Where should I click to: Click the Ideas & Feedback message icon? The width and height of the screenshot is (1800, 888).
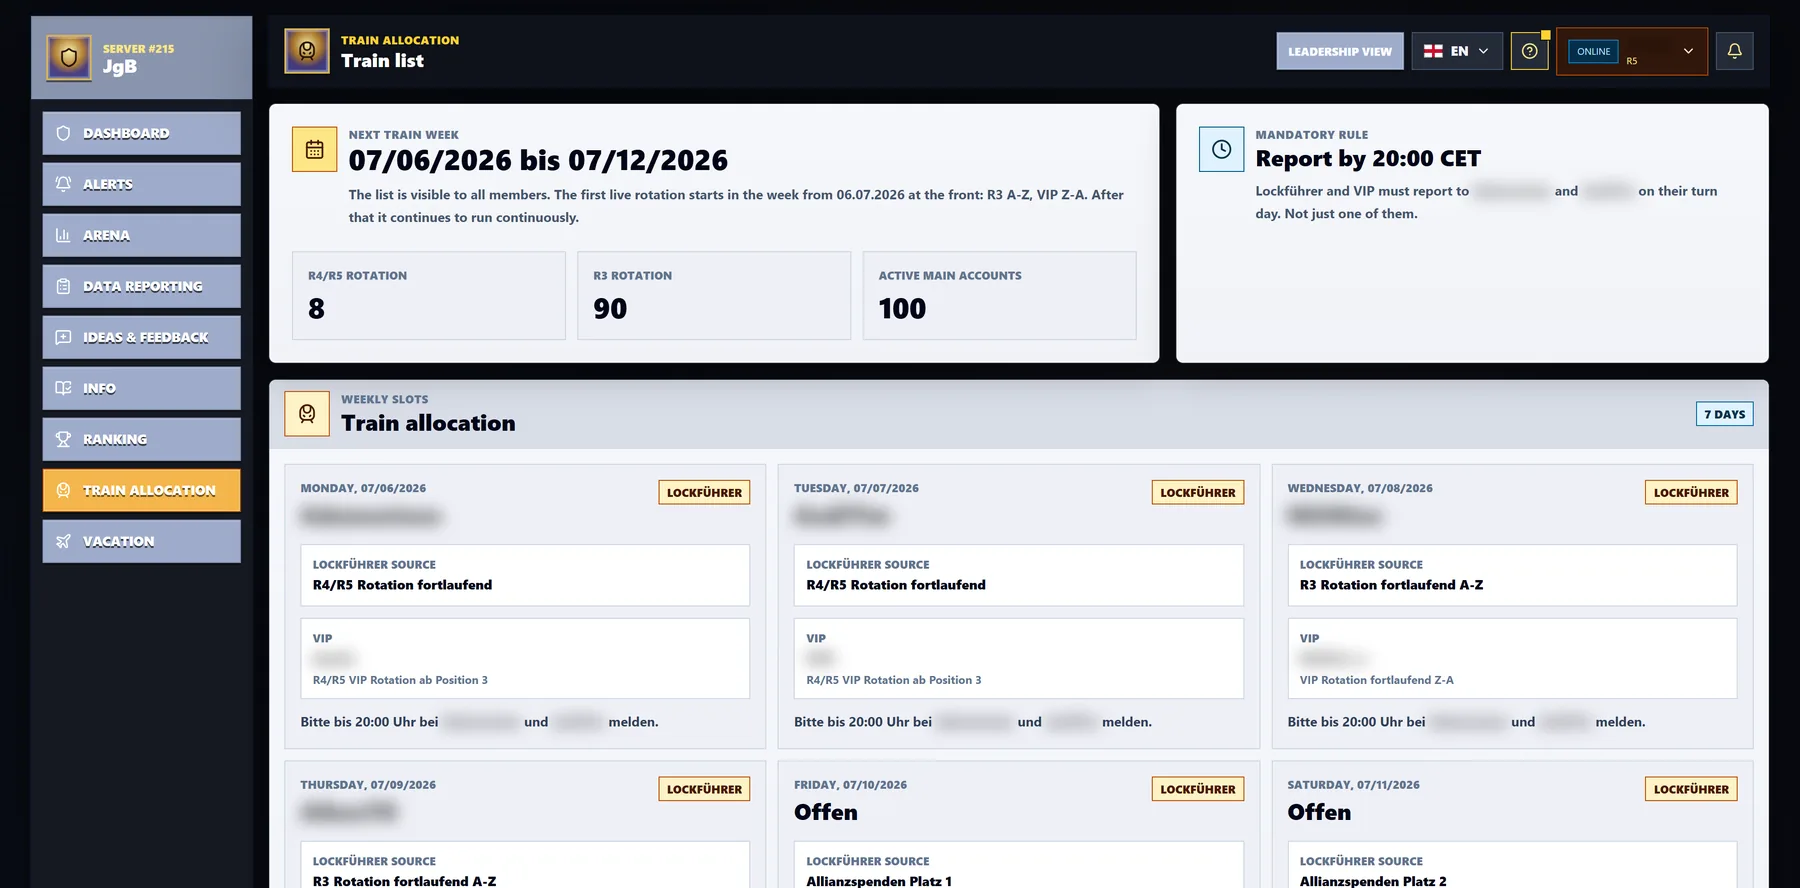pos(63,337)
